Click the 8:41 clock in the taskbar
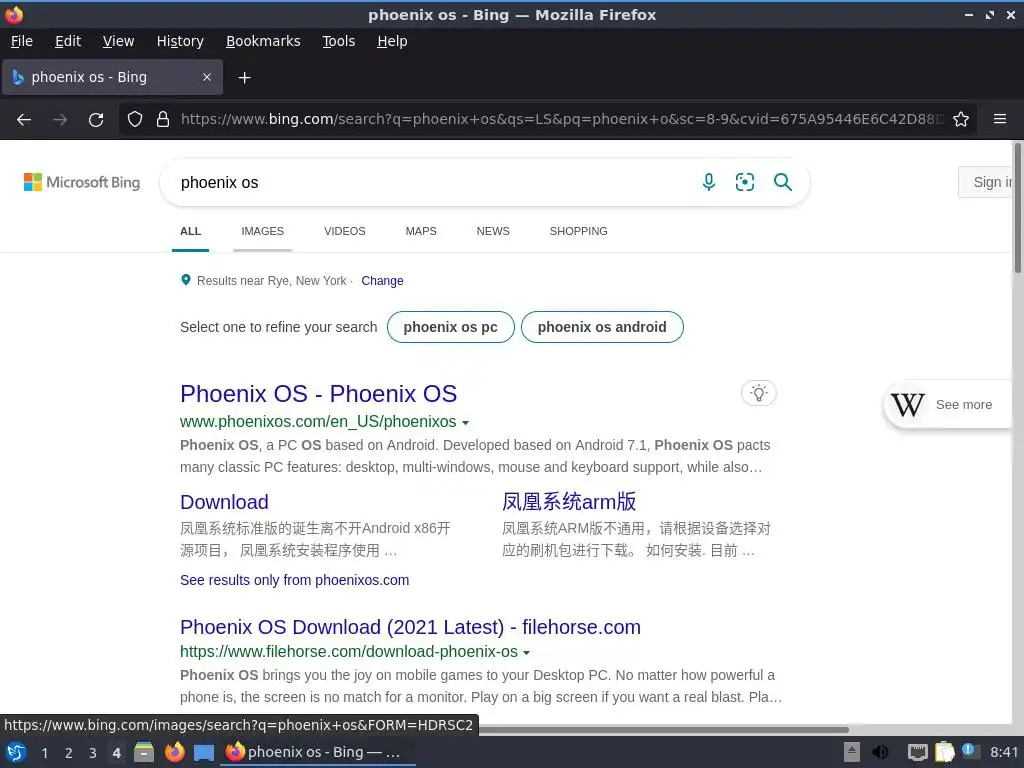The image size is (1024, 768). [x=1004, y=752]
